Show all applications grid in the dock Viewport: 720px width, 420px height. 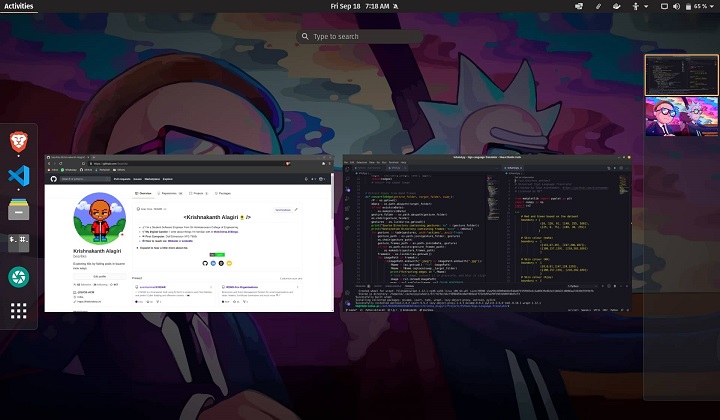[x=19, y=311]
